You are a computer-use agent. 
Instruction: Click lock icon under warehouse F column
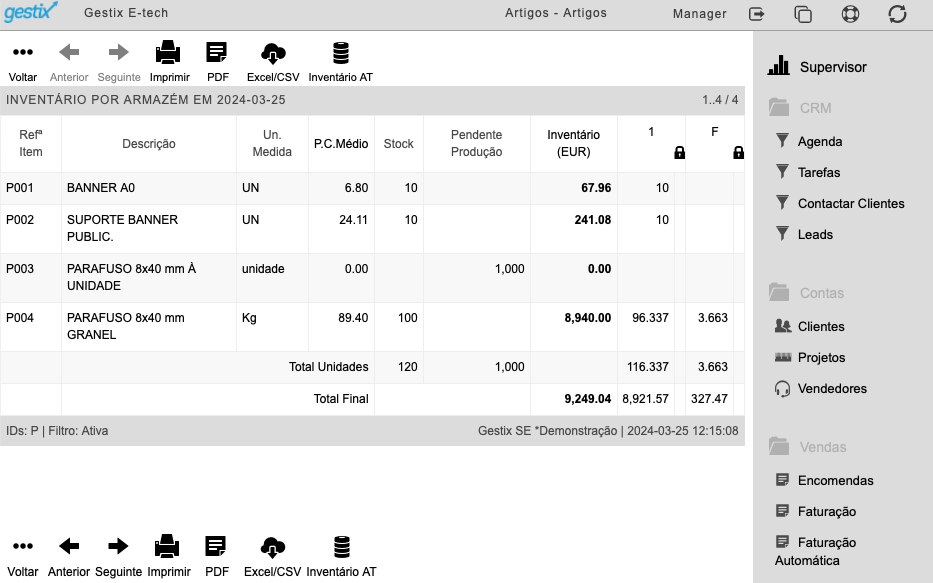point(738,153)
